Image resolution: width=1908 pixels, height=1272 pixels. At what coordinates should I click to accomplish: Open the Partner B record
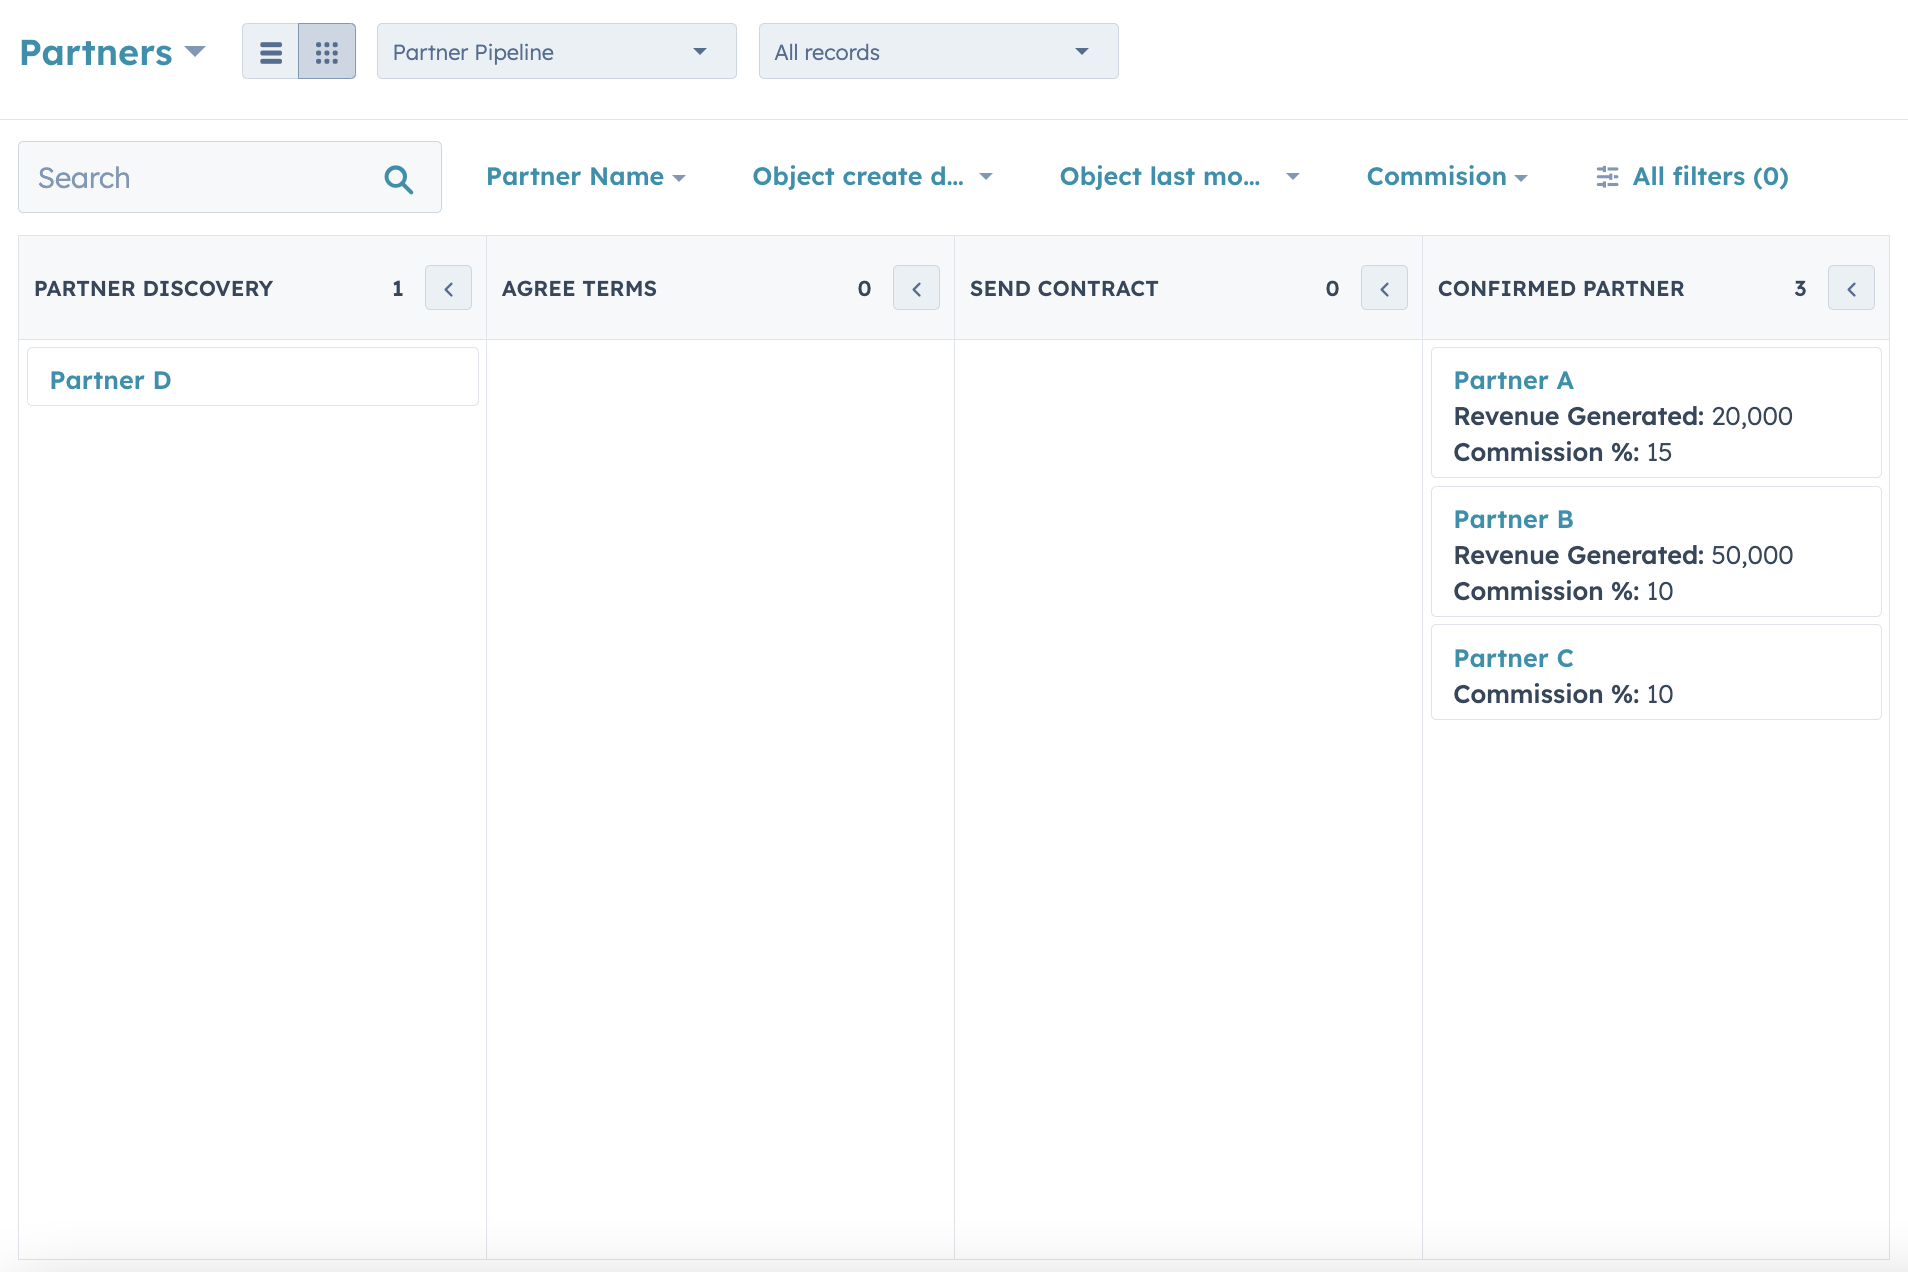[1513, 520]
